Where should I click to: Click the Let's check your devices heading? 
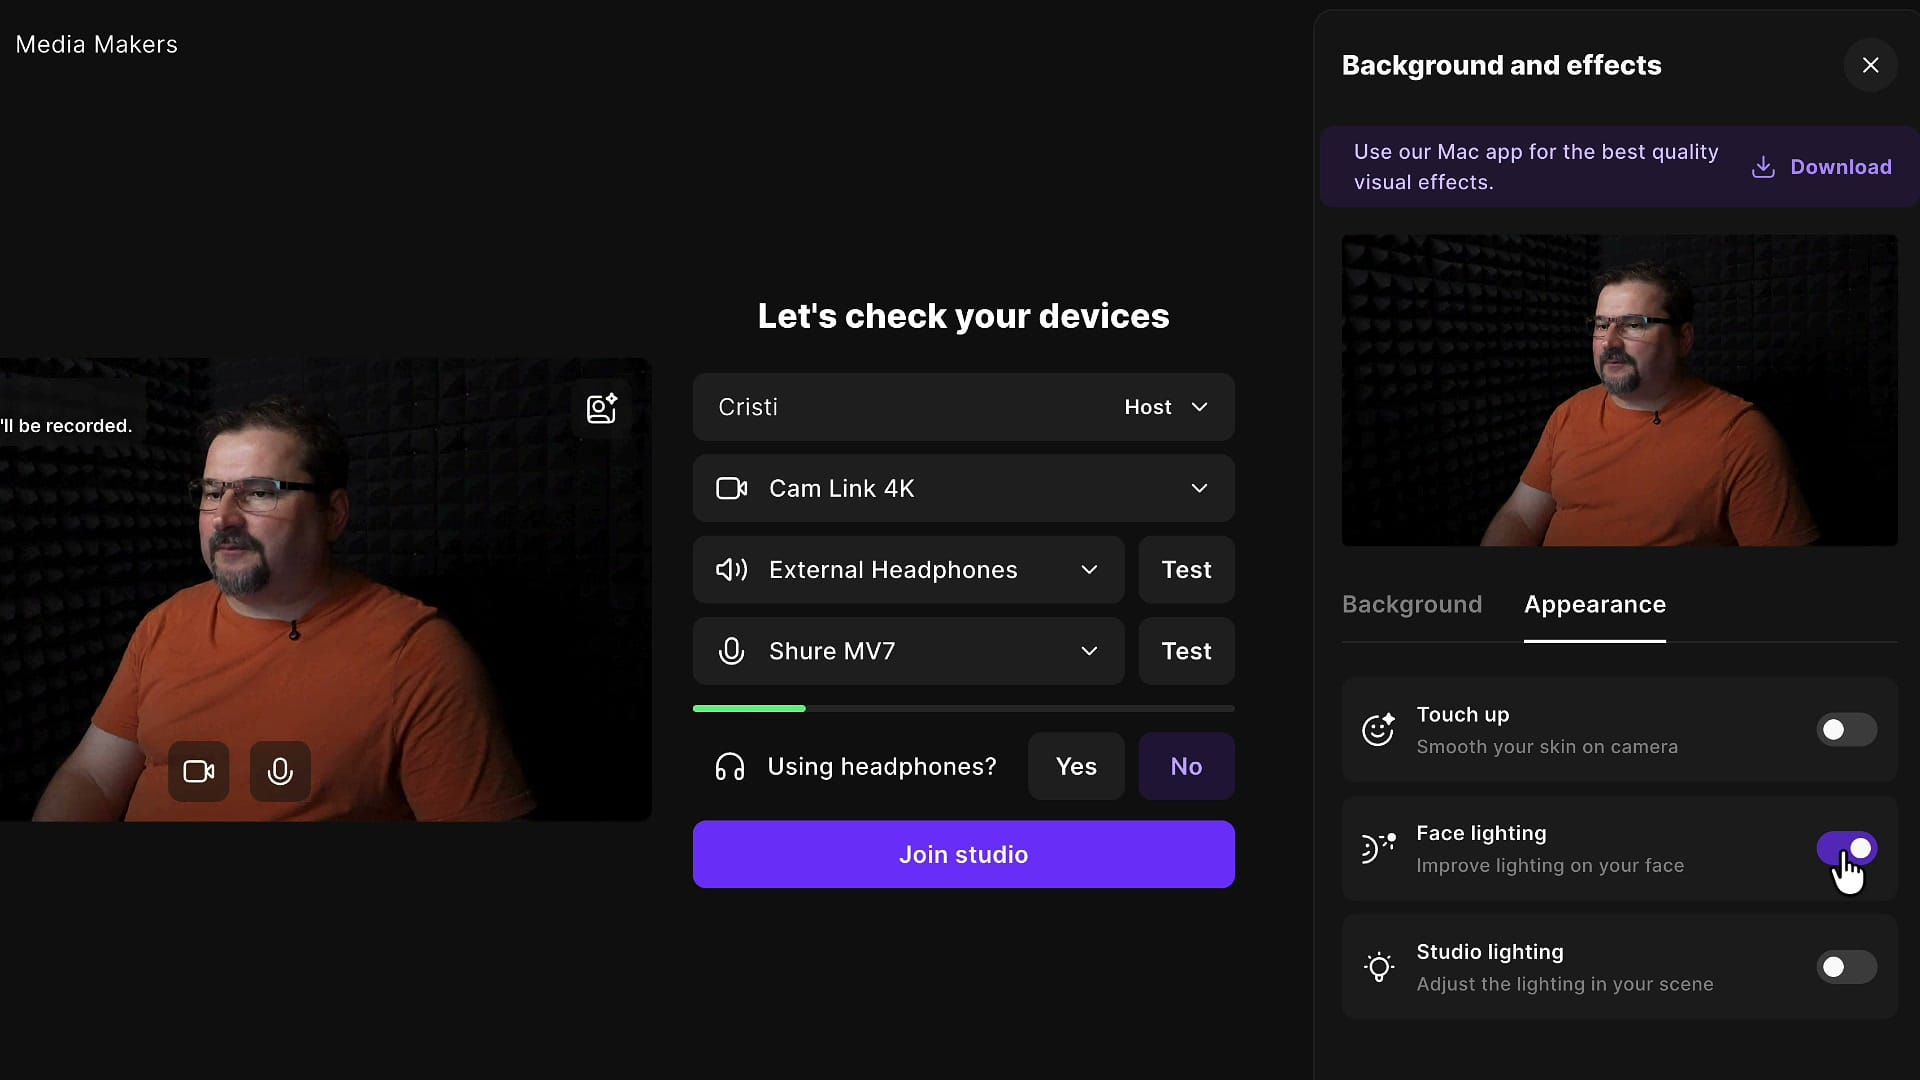963,316
